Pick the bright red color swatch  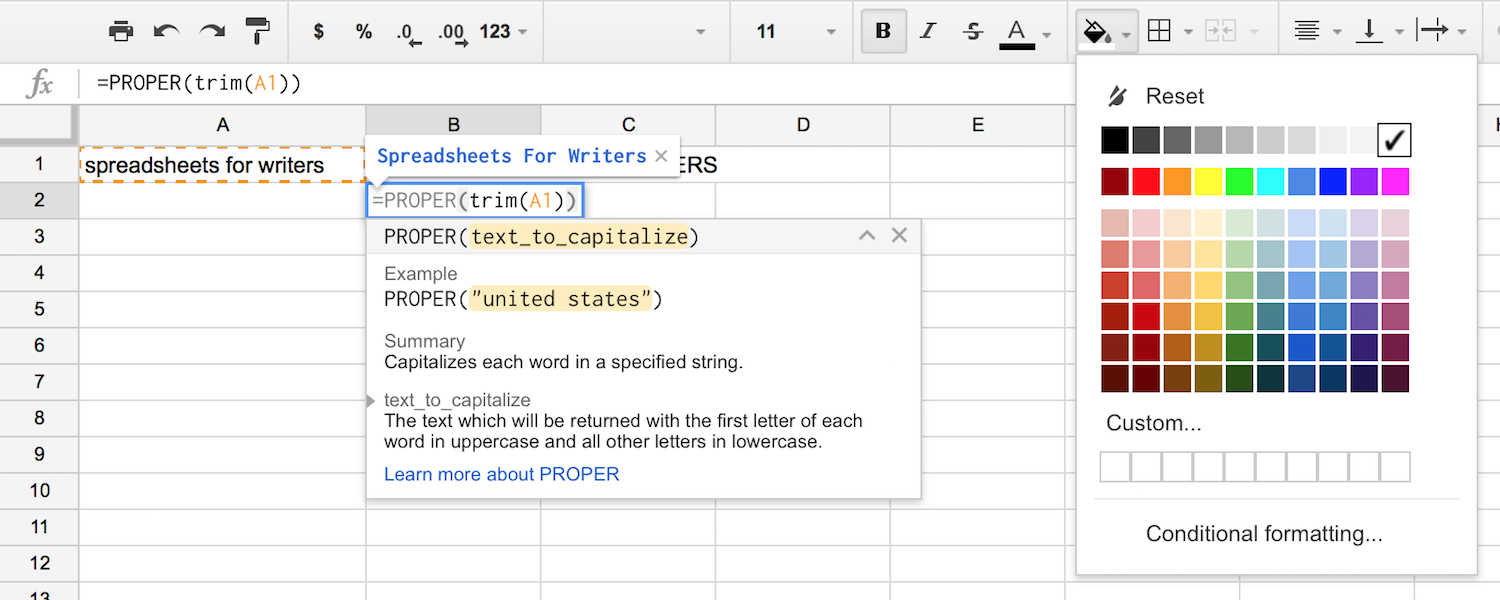(1146, 181)
